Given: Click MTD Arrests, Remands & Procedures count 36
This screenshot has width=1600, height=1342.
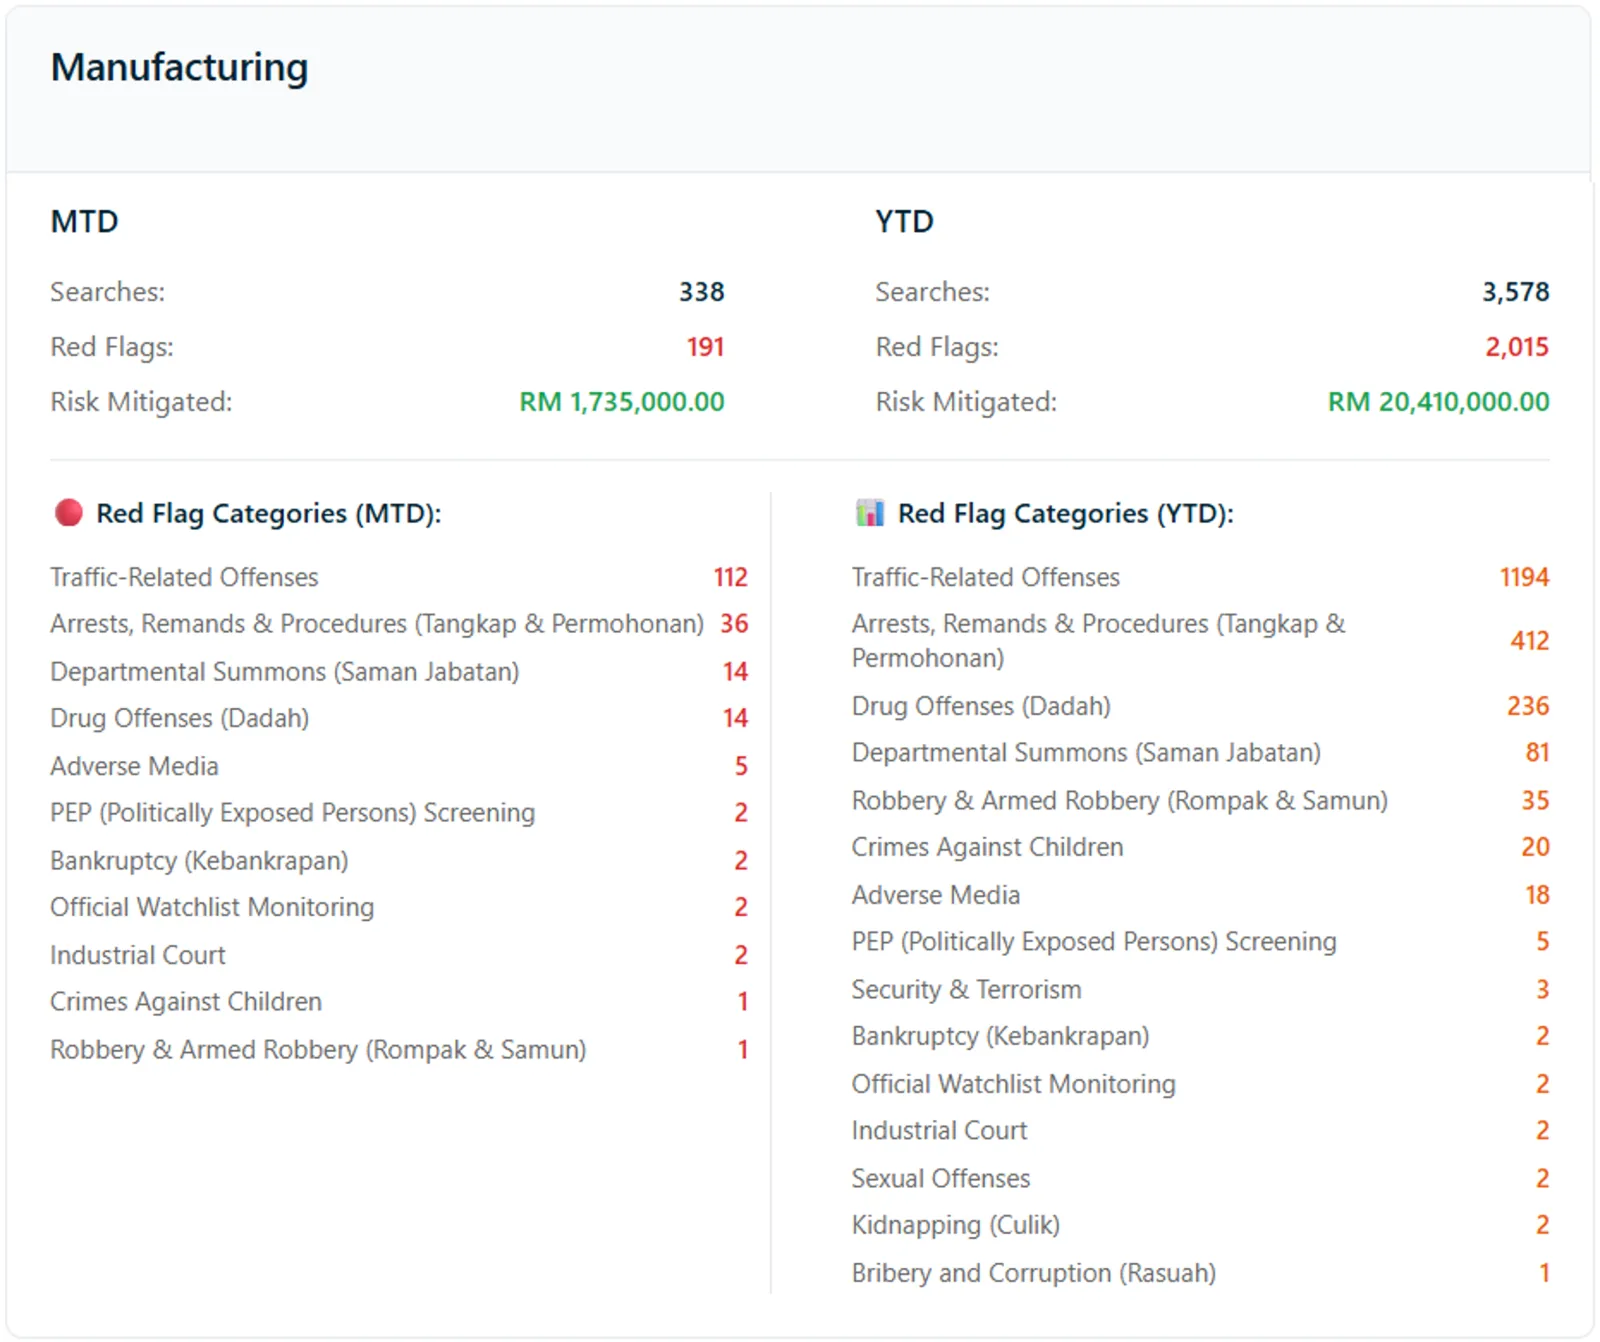Looking at the screenshot, I should click(x=735, y=624).
